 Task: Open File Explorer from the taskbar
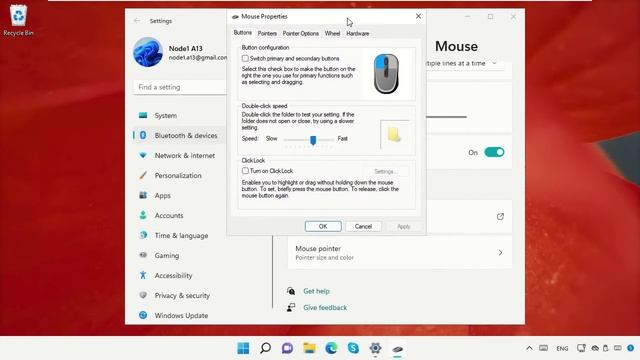pyautogui.click(x=309, y=348)
